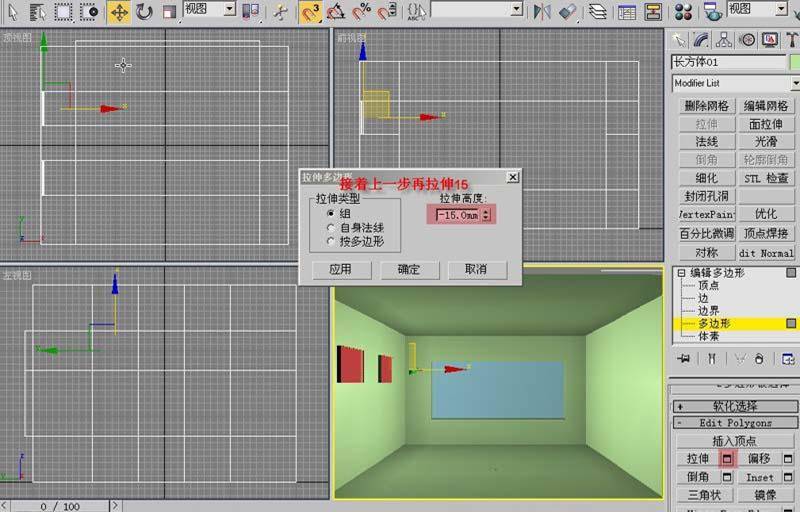The width and height of the screenshot is (800, 512).
Task: Click the 编辑网格 modifier button
Action: (x=766, y=106)
